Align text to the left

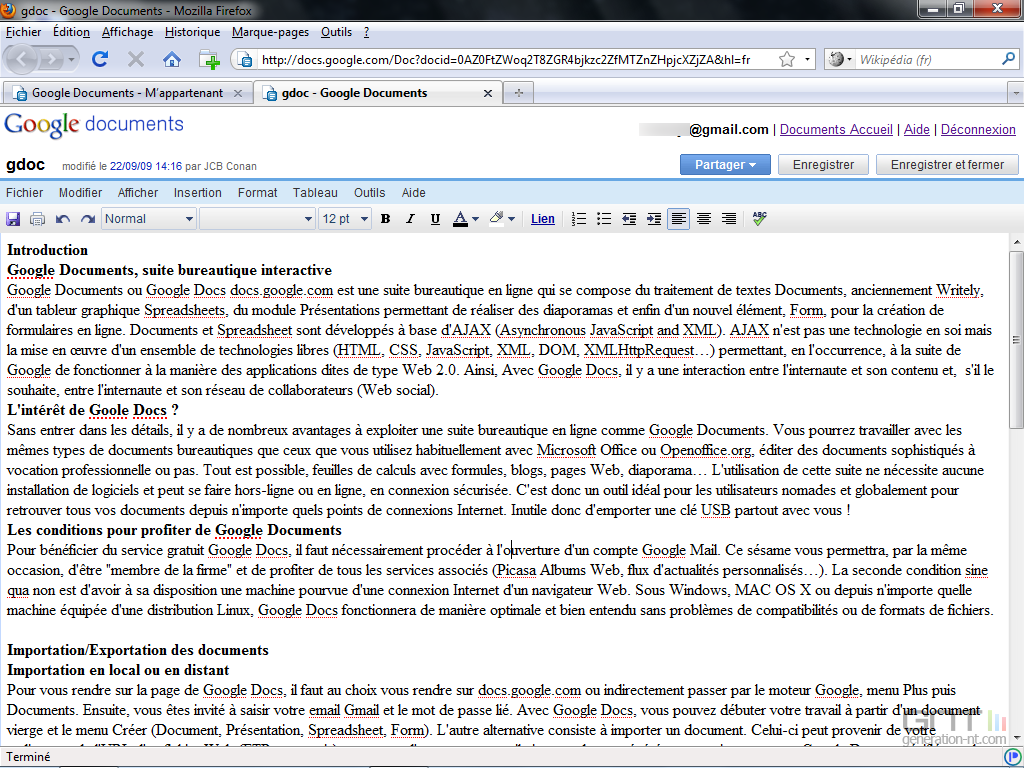679,219
